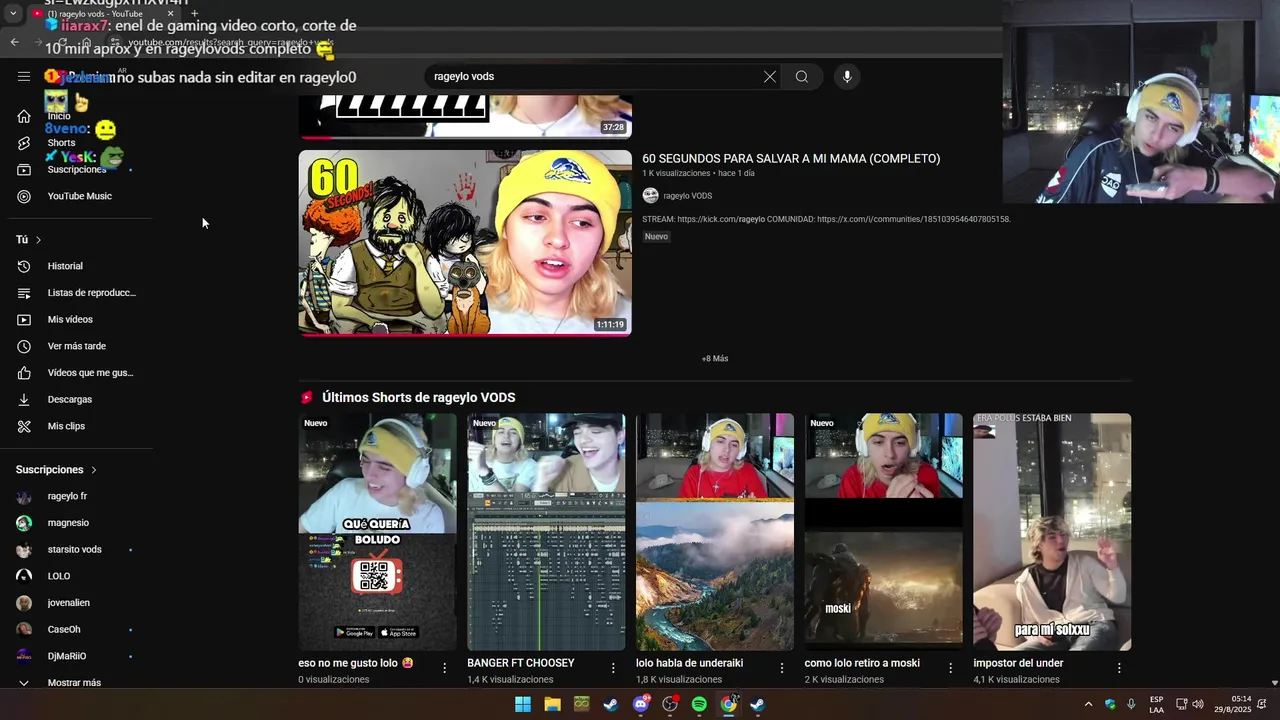This screenshot has height=720, width=1280.
Task: Click the 37:28 video thumbnail
Action: [x=465, y=116]
